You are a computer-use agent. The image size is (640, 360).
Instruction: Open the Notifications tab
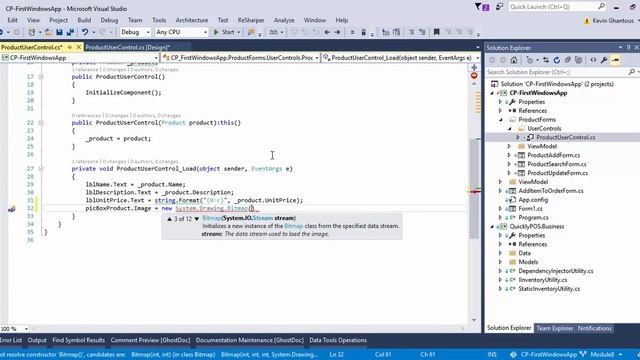pyautogui.click(x=594, y=328)
